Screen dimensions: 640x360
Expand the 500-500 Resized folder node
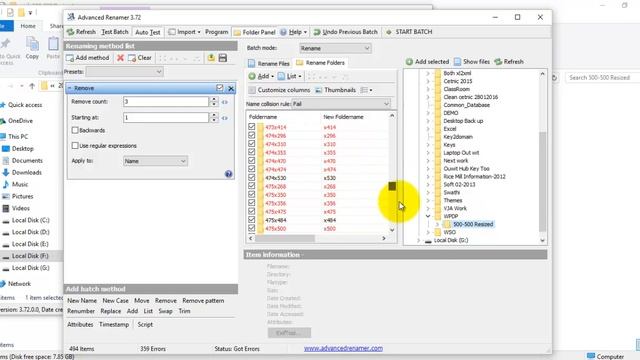click(x=437, y=224)
